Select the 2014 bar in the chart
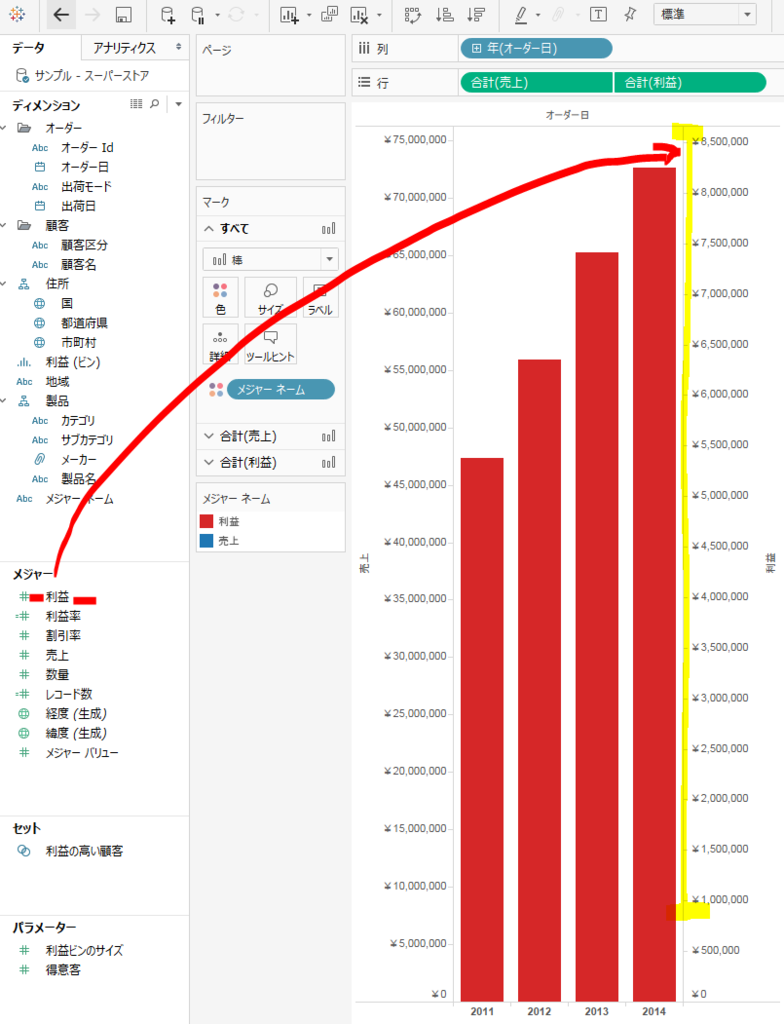The image size is (784, 1024). coord(654,584)
